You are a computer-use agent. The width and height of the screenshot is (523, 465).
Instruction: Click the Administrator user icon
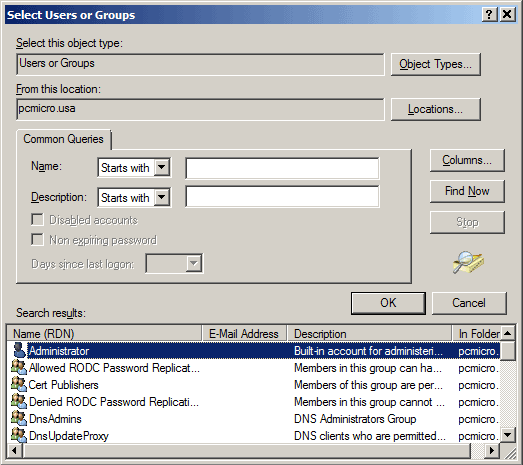tap(19, 351)
